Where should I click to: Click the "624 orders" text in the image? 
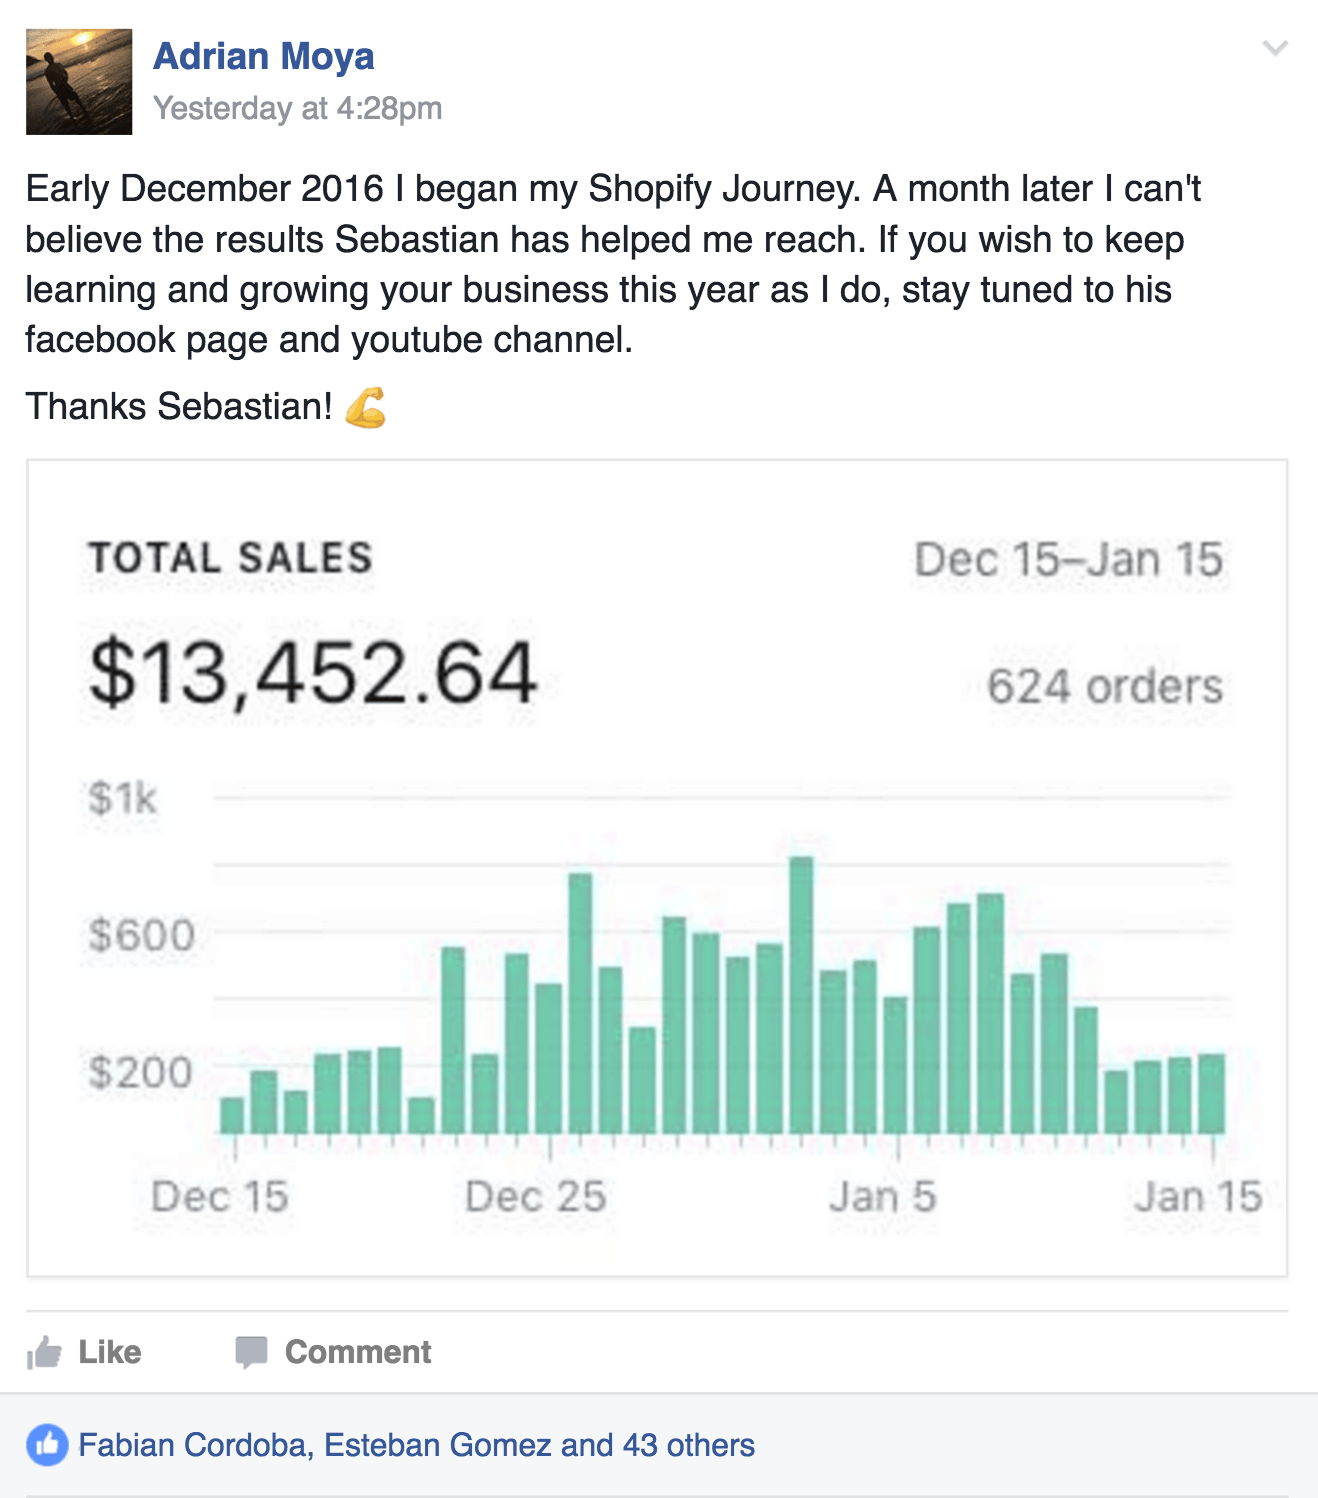pyautogui.click(x=1104, y=687)
